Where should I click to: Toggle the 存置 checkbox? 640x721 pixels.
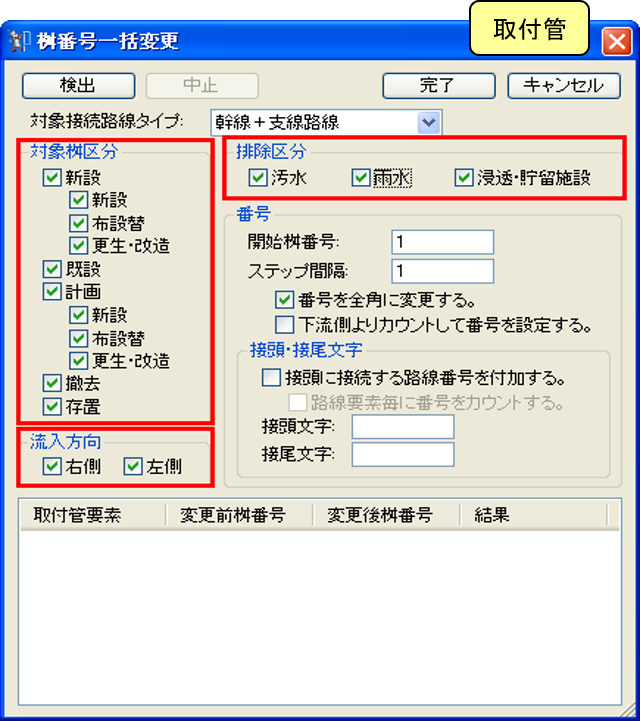click(x=52, y=406)
